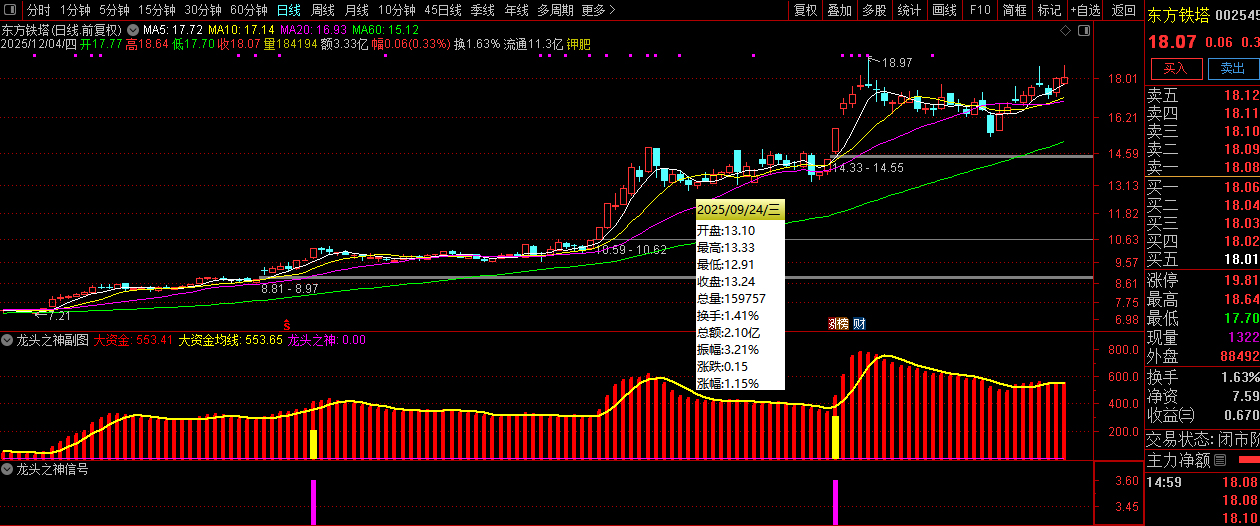Click the blue 卖出 sell button
Screen dimensions: 1260x526
pyautogui.click(x=1233, y=68)
